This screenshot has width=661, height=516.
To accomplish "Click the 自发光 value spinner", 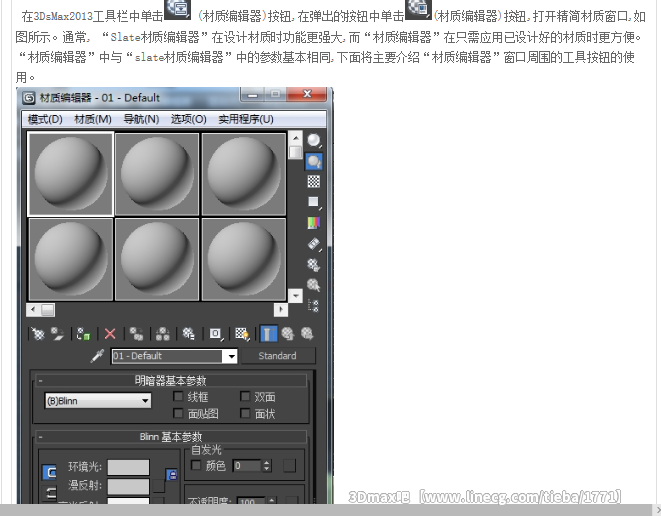I will tap(266, 465).
